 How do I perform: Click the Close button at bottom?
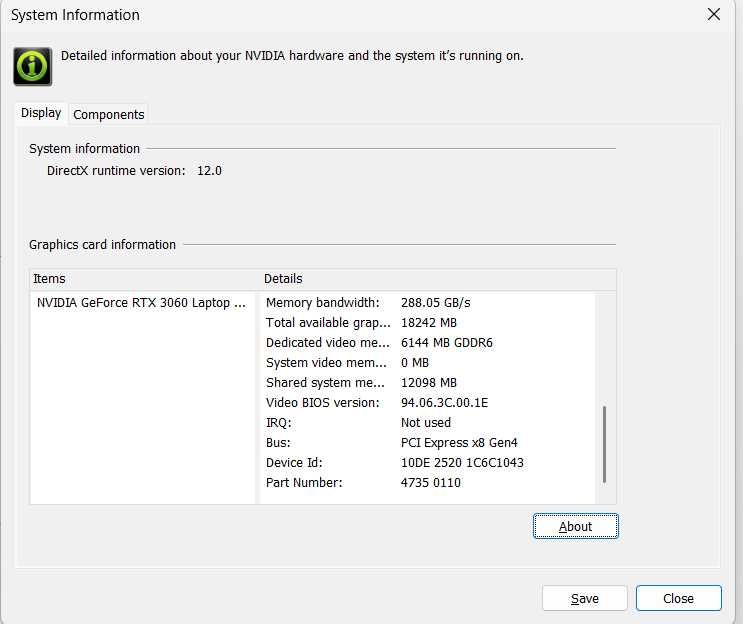pyautogui.click(x=678, y=598)
